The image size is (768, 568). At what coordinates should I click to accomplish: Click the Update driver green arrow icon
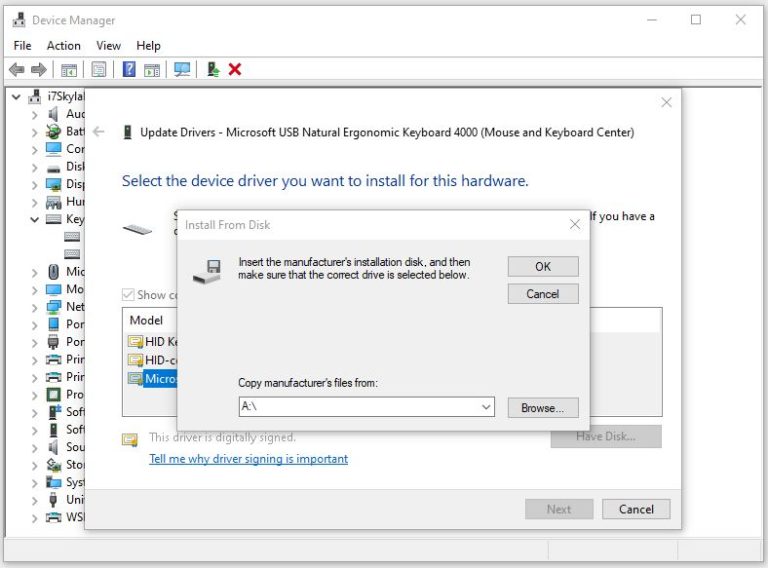(213, 70)
